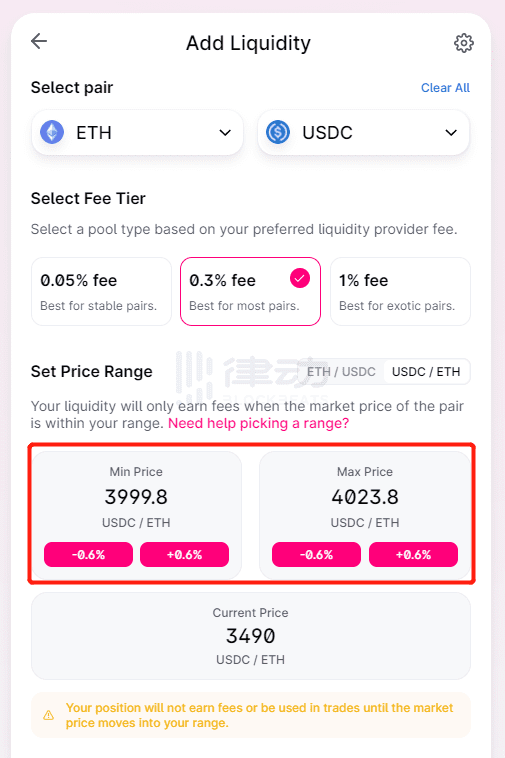Expand the ETH token dropdown chevron
The image size is (505, 758).
click(x=225, y=132)
